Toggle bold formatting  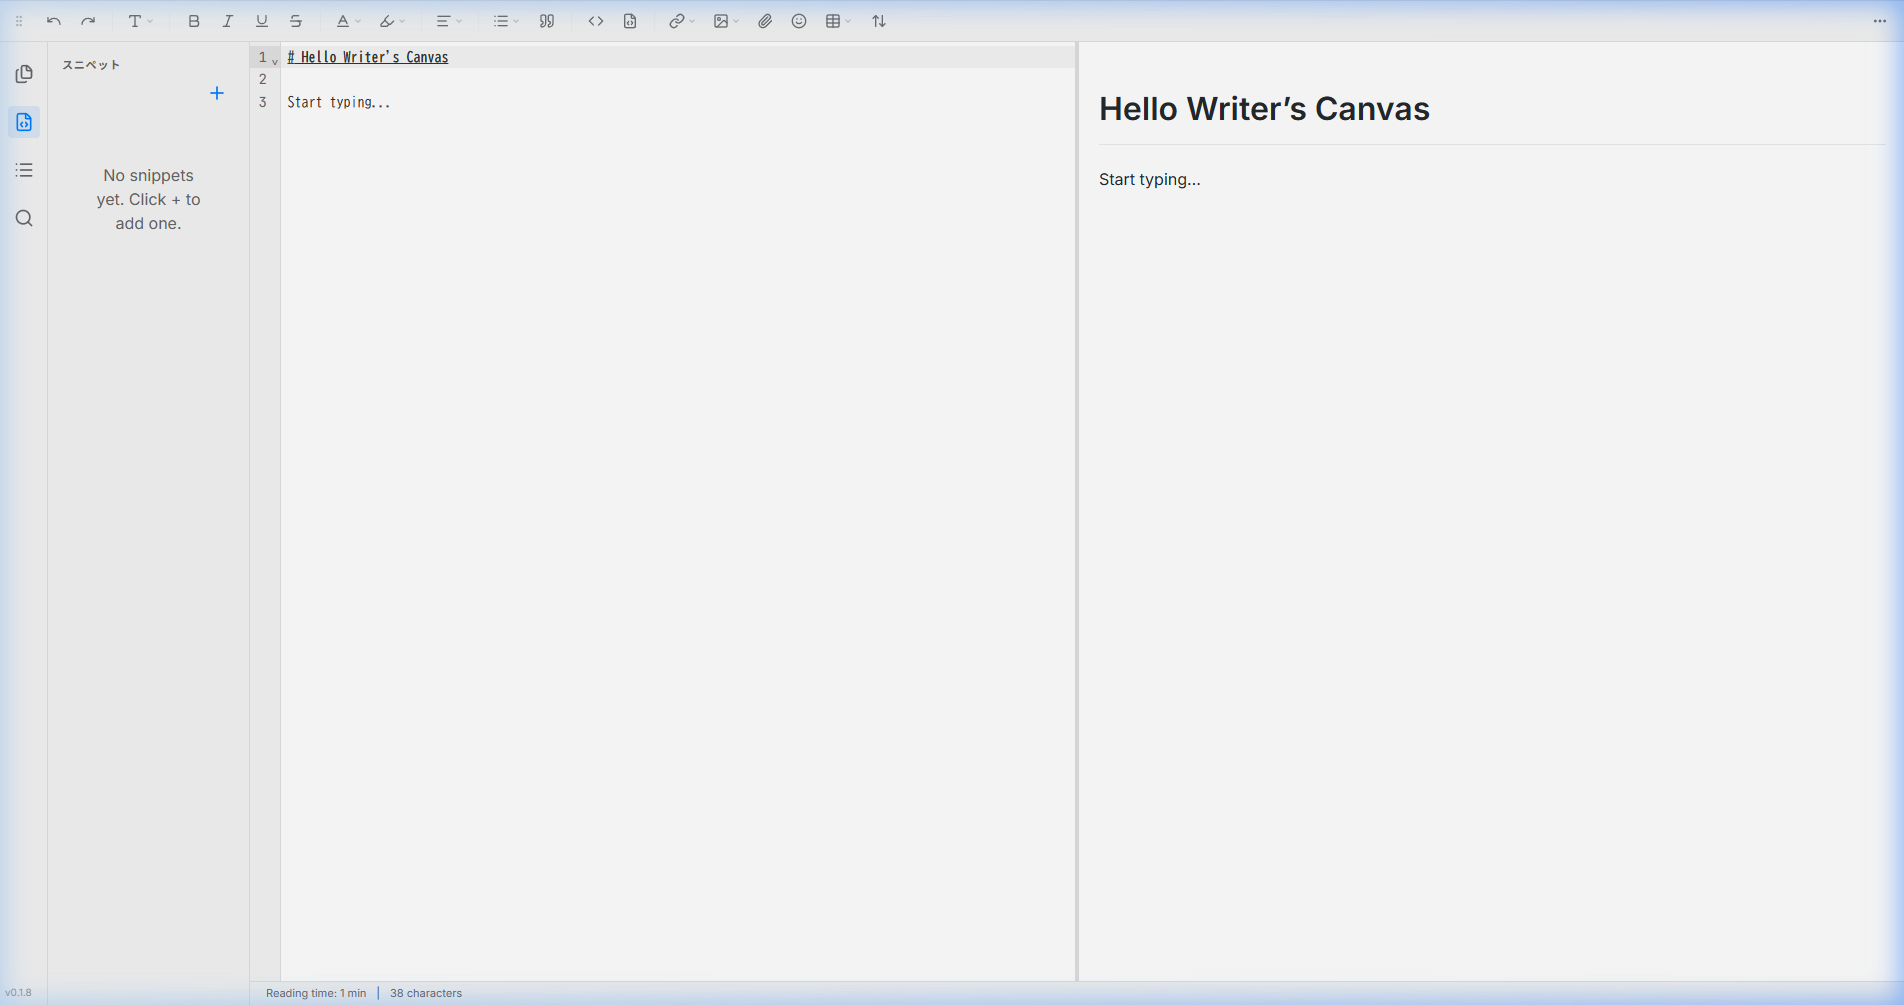tap(194, 21)
